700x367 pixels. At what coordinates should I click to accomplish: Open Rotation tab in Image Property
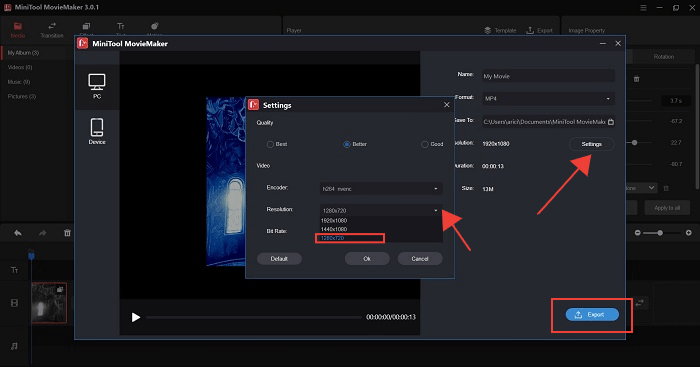(x=663, y=57)
